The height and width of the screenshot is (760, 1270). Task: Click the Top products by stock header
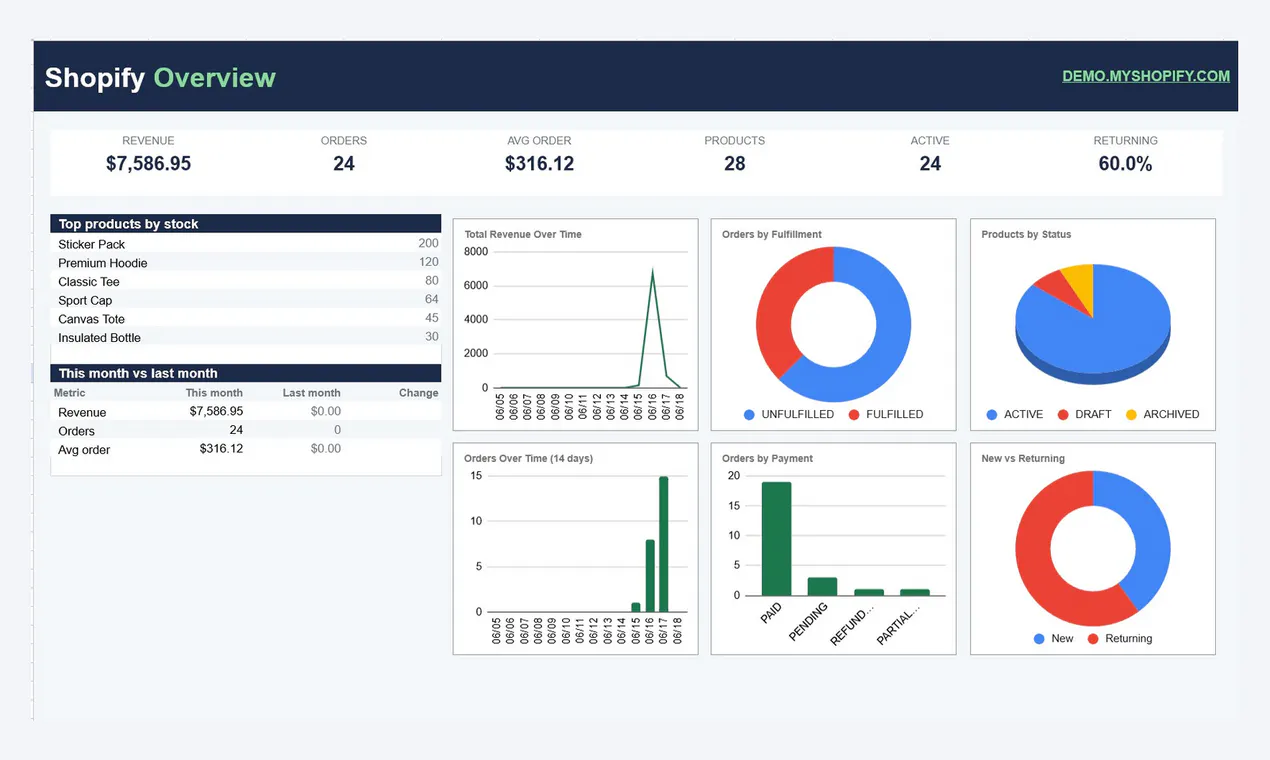[246, 224]
